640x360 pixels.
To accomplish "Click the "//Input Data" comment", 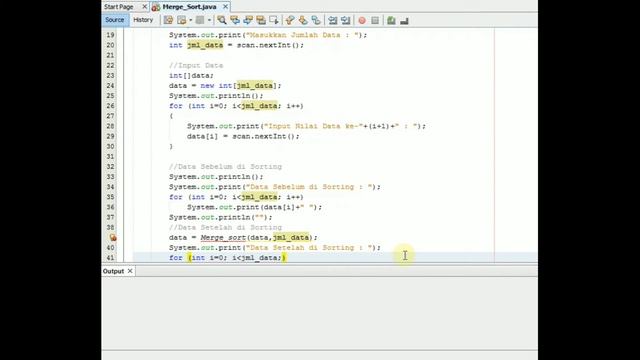I will 196,65.
